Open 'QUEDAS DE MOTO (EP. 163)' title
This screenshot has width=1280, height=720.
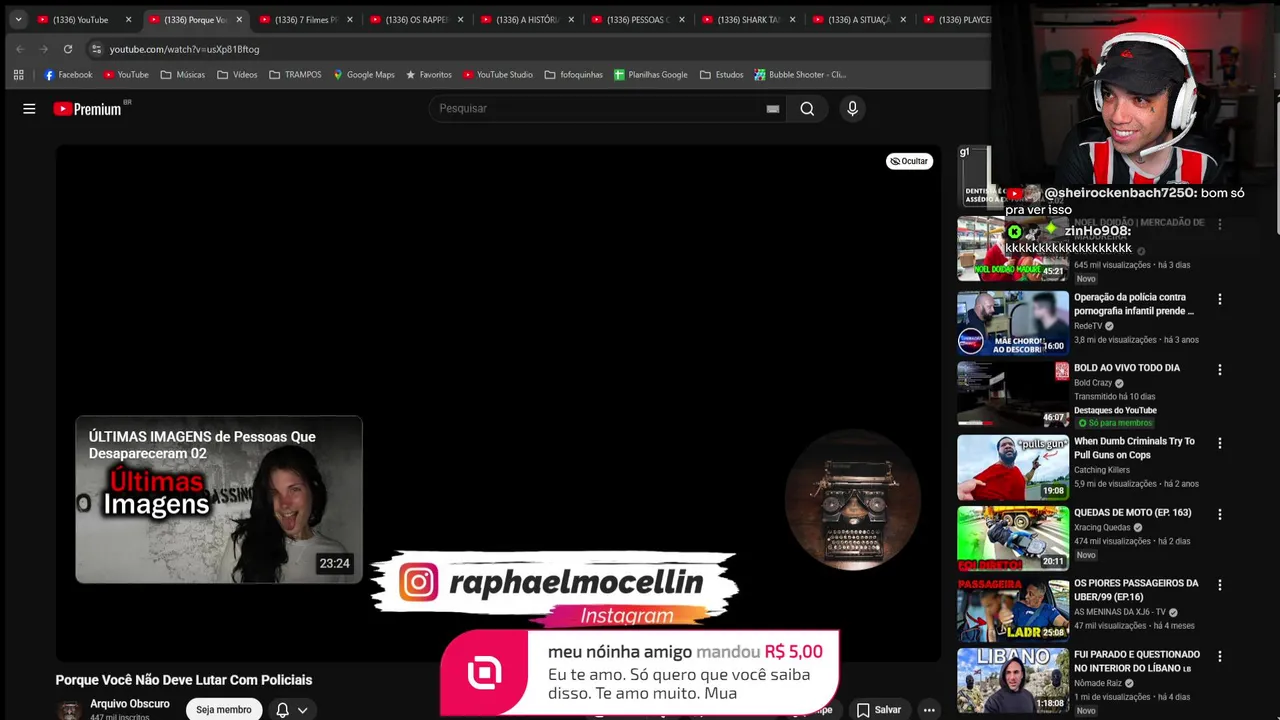[x=1132, y=513]
